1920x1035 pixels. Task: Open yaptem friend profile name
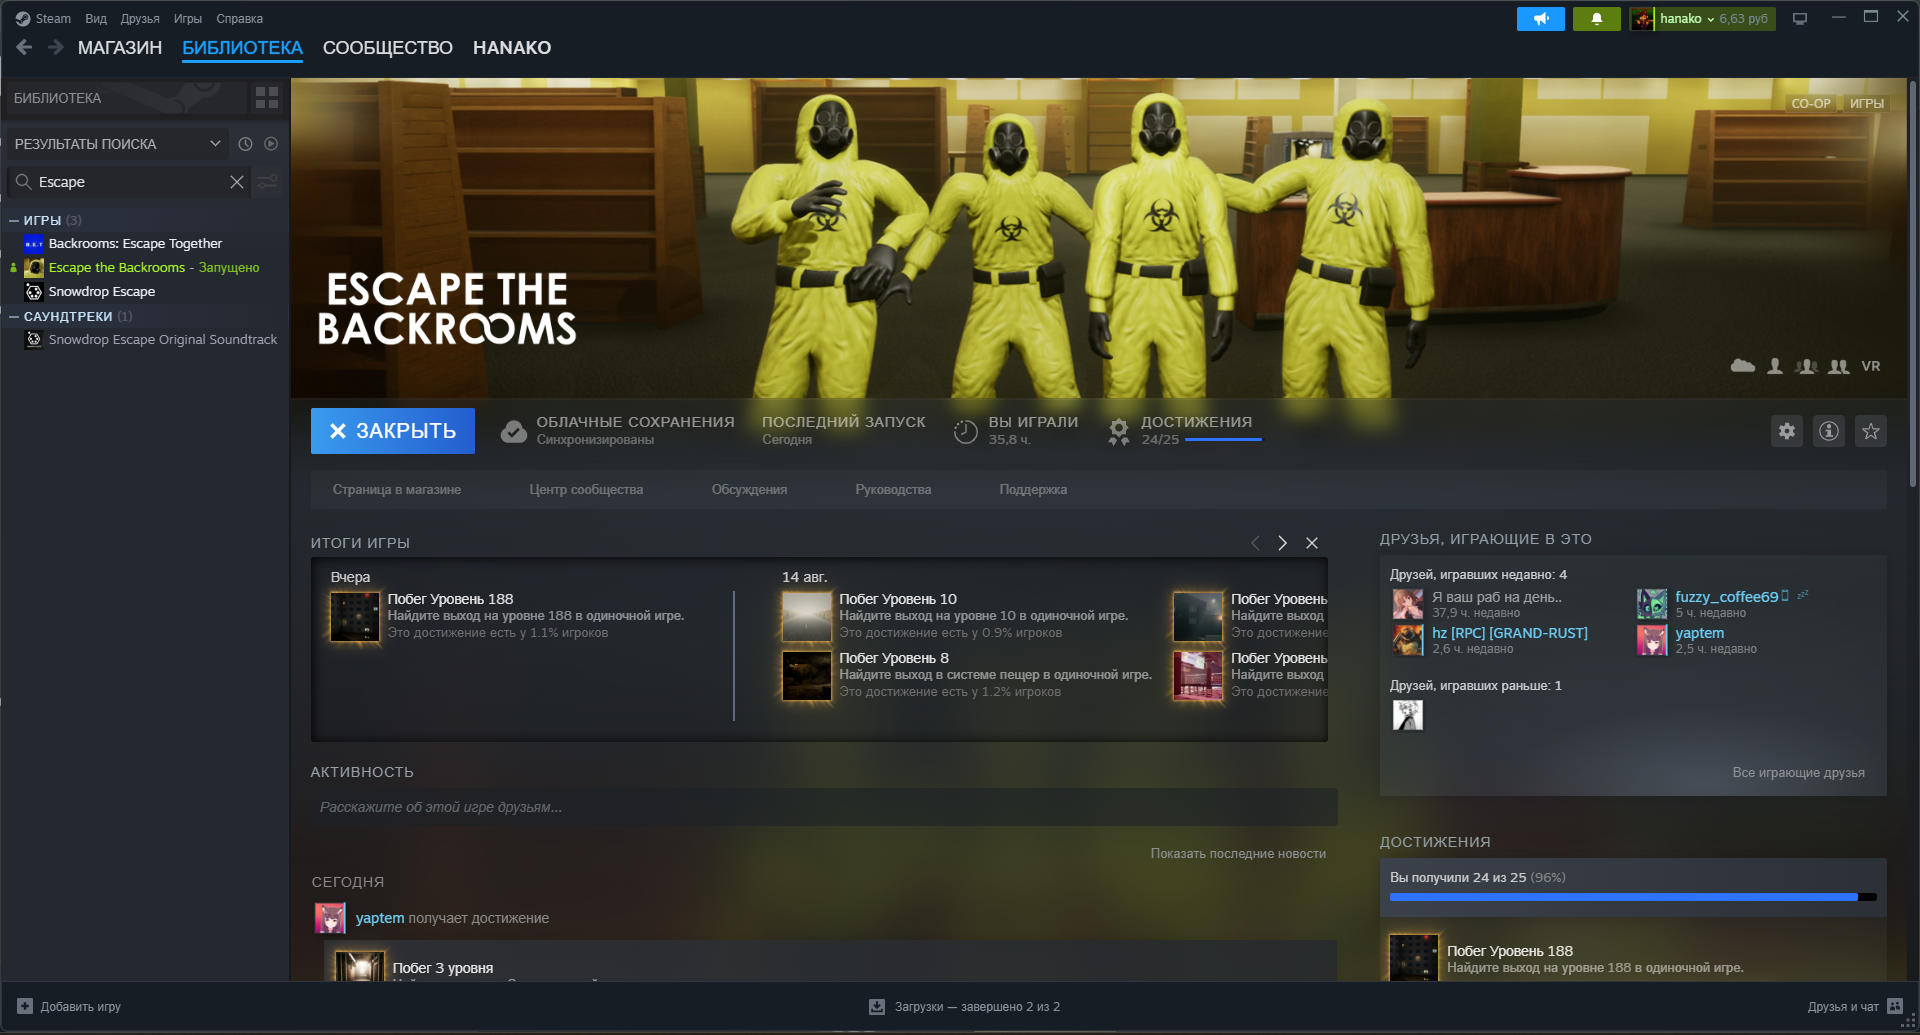(1700, 633)
